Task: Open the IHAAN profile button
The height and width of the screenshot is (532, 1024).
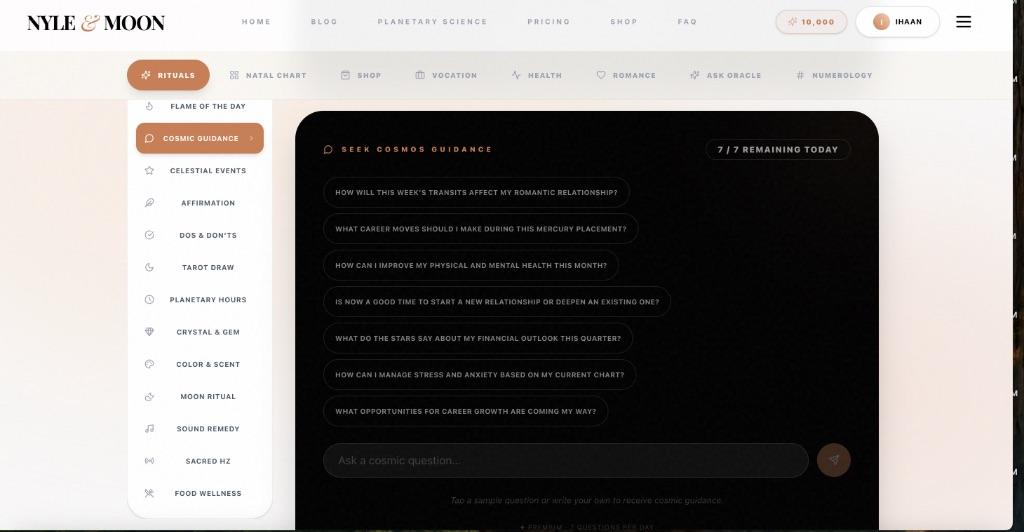Action: point(897,22)
